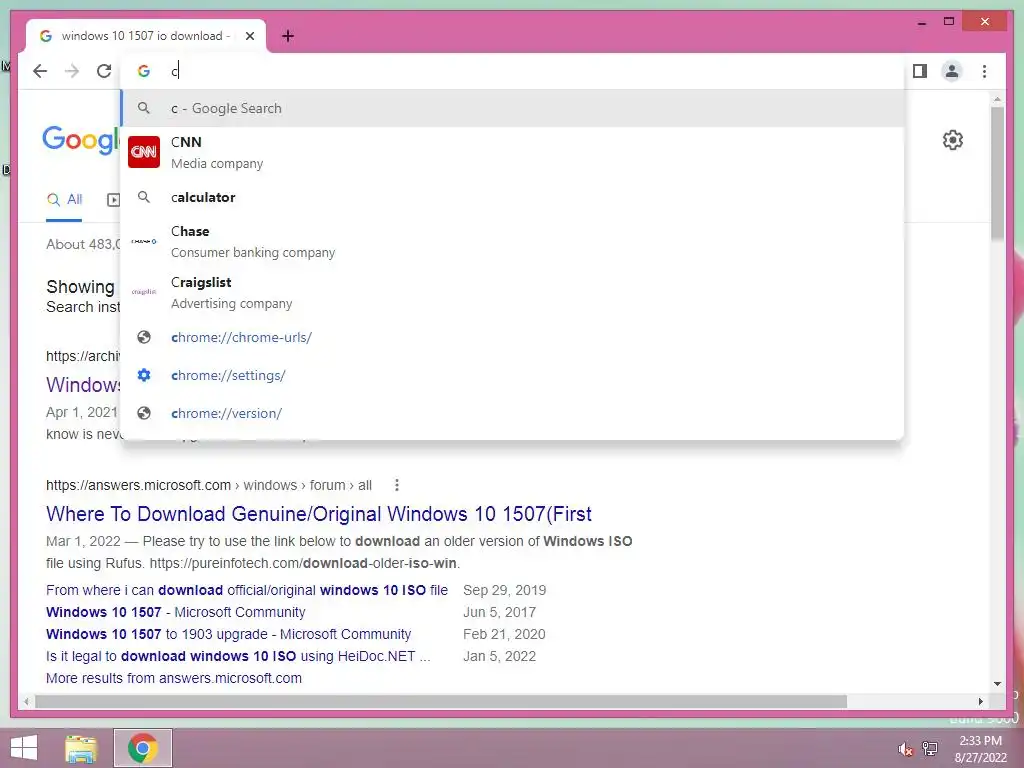Viewport: 1024px width, 768px height.
Task: Click the browser back arrow
Action: tap(40, 71)
